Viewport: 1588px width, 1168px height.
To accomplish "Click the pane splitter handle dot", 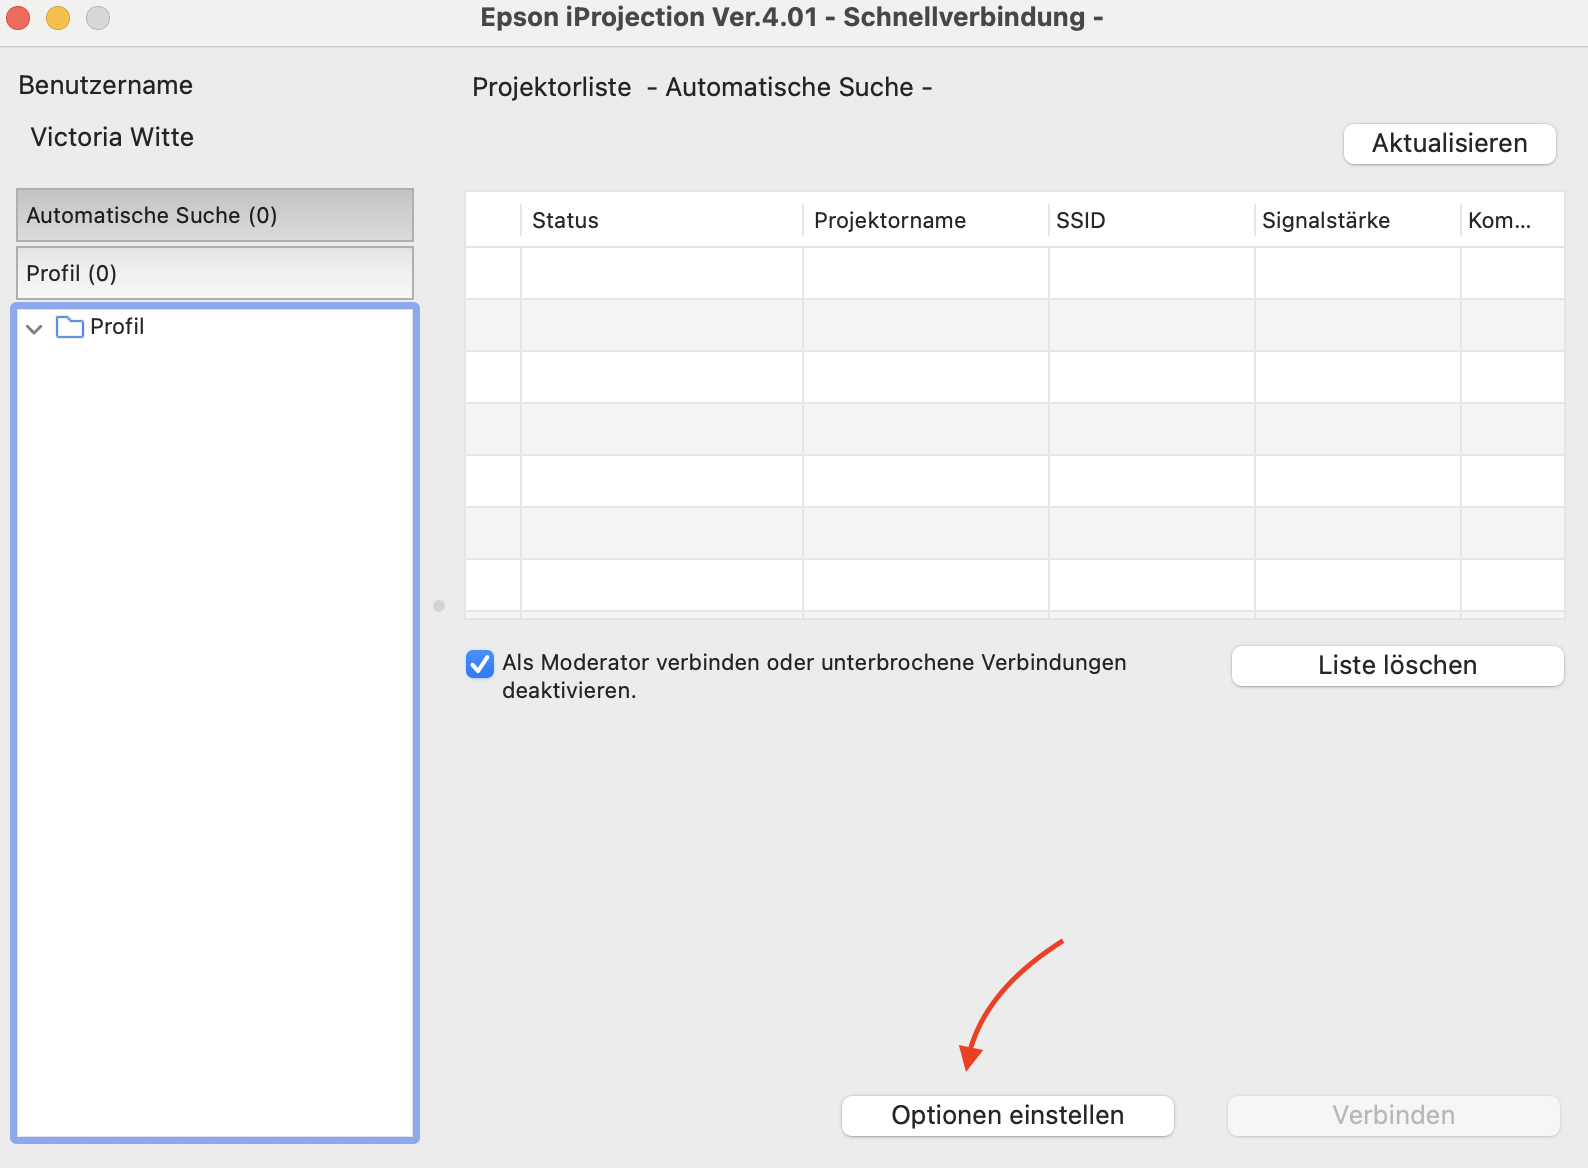I will point(439,606).
